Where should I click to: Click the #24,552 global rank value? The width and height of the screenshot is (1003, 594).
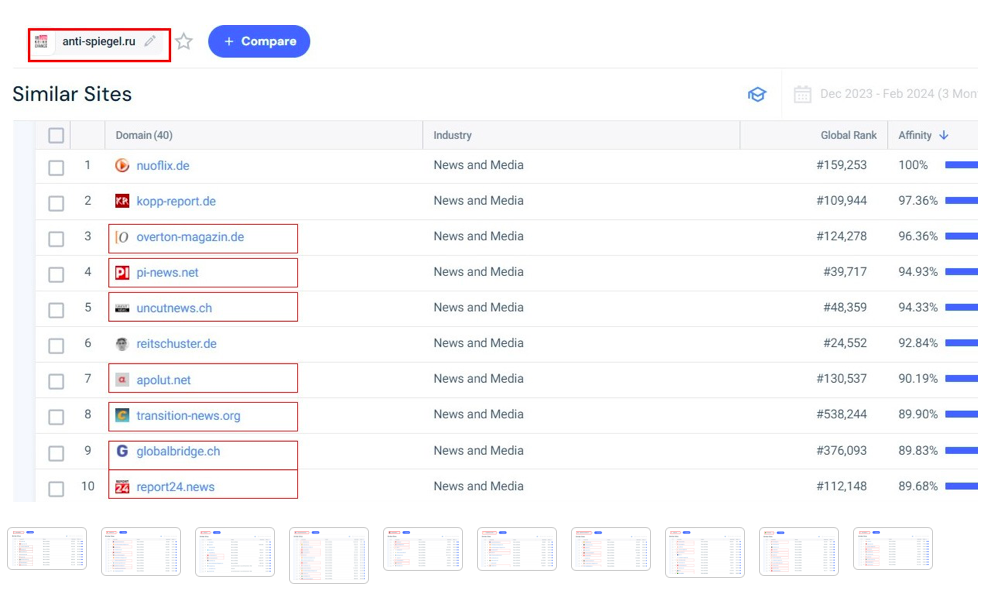[845, 343]
